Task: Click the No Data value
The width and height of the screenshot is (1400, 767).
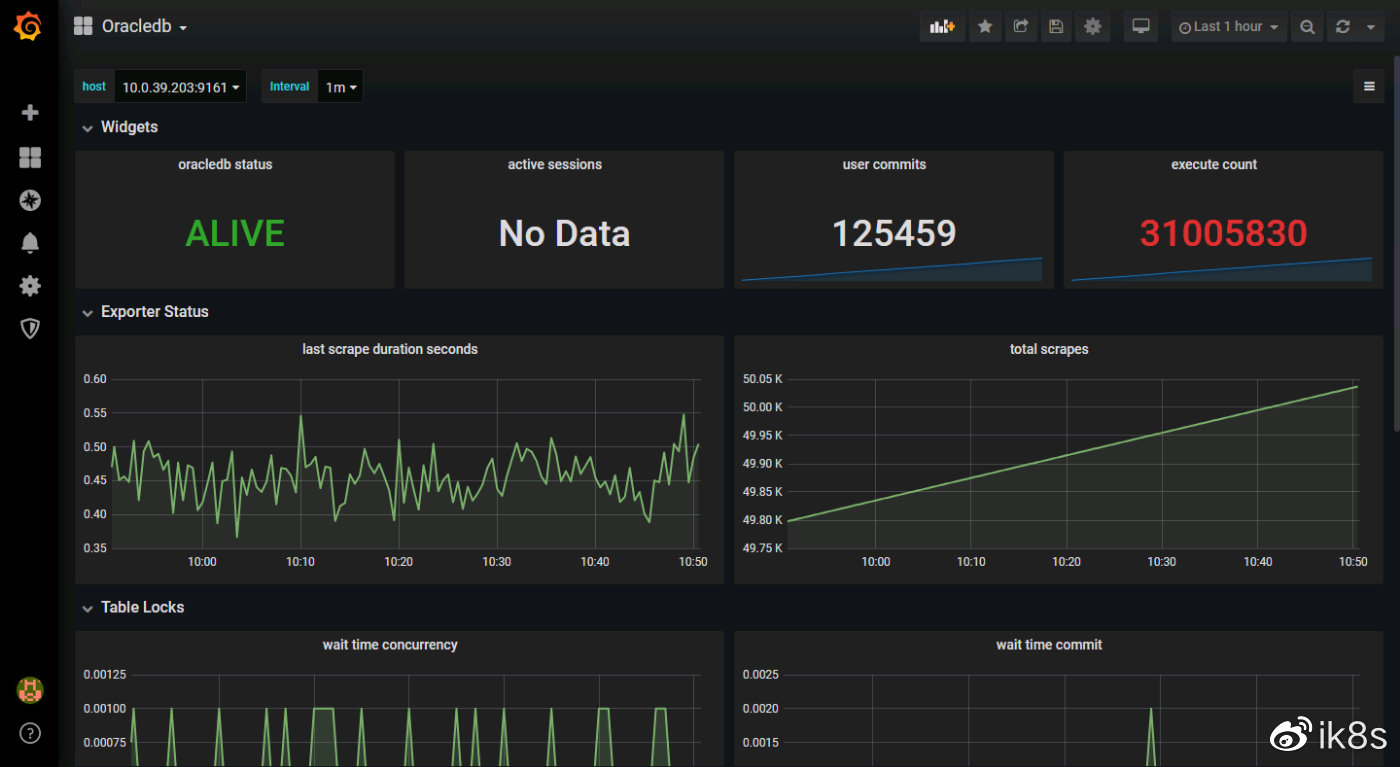Action: click(564, 233)
